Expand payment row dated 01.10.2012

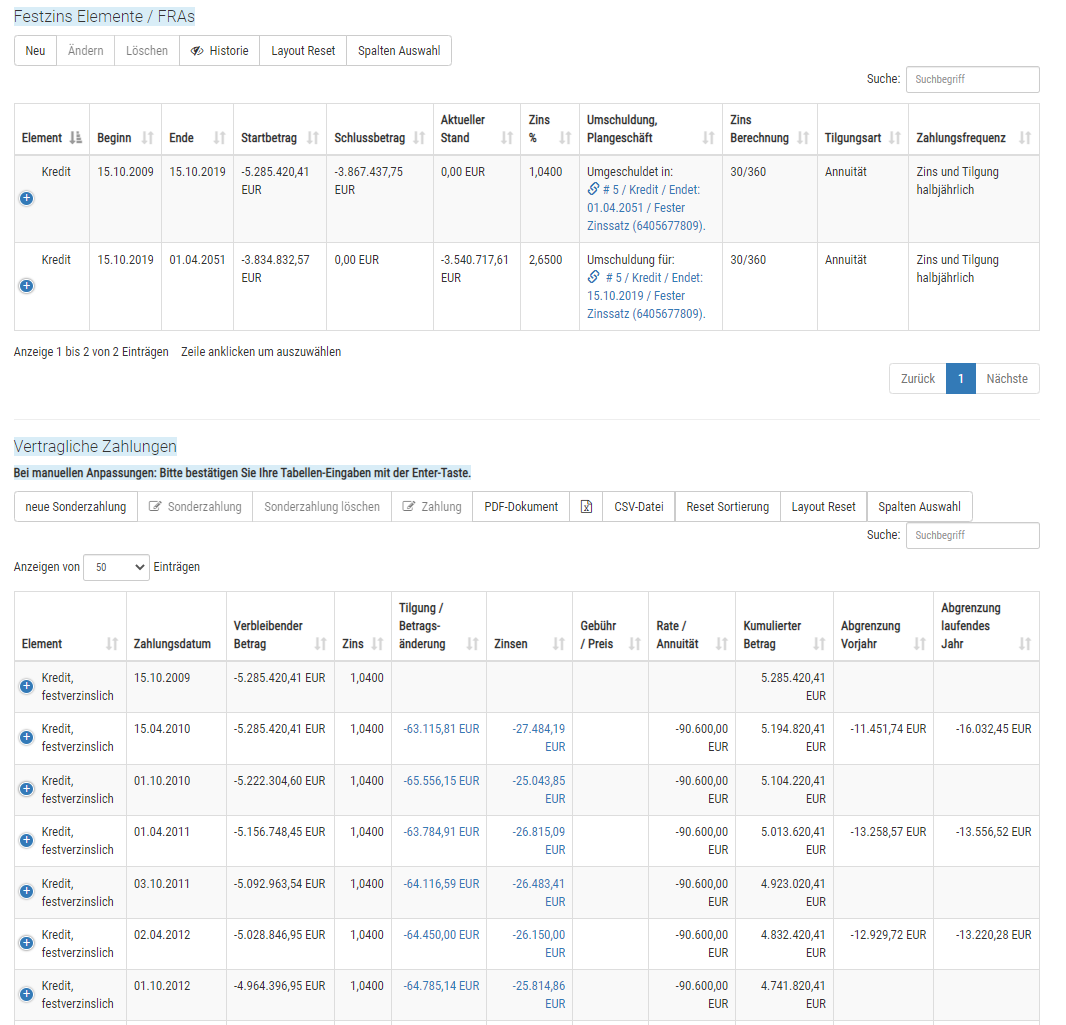(x=27, y=994)
